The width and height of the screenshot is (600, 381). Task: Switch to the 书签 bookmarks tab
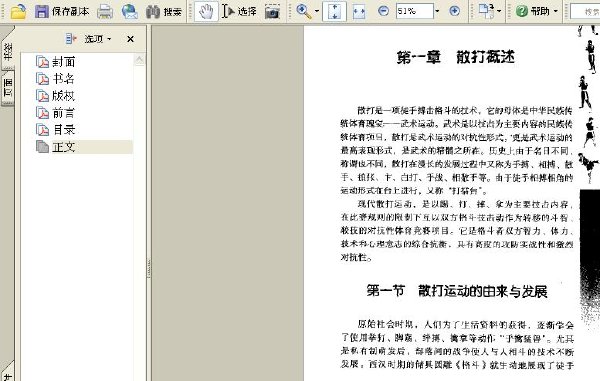pos(8,51)
